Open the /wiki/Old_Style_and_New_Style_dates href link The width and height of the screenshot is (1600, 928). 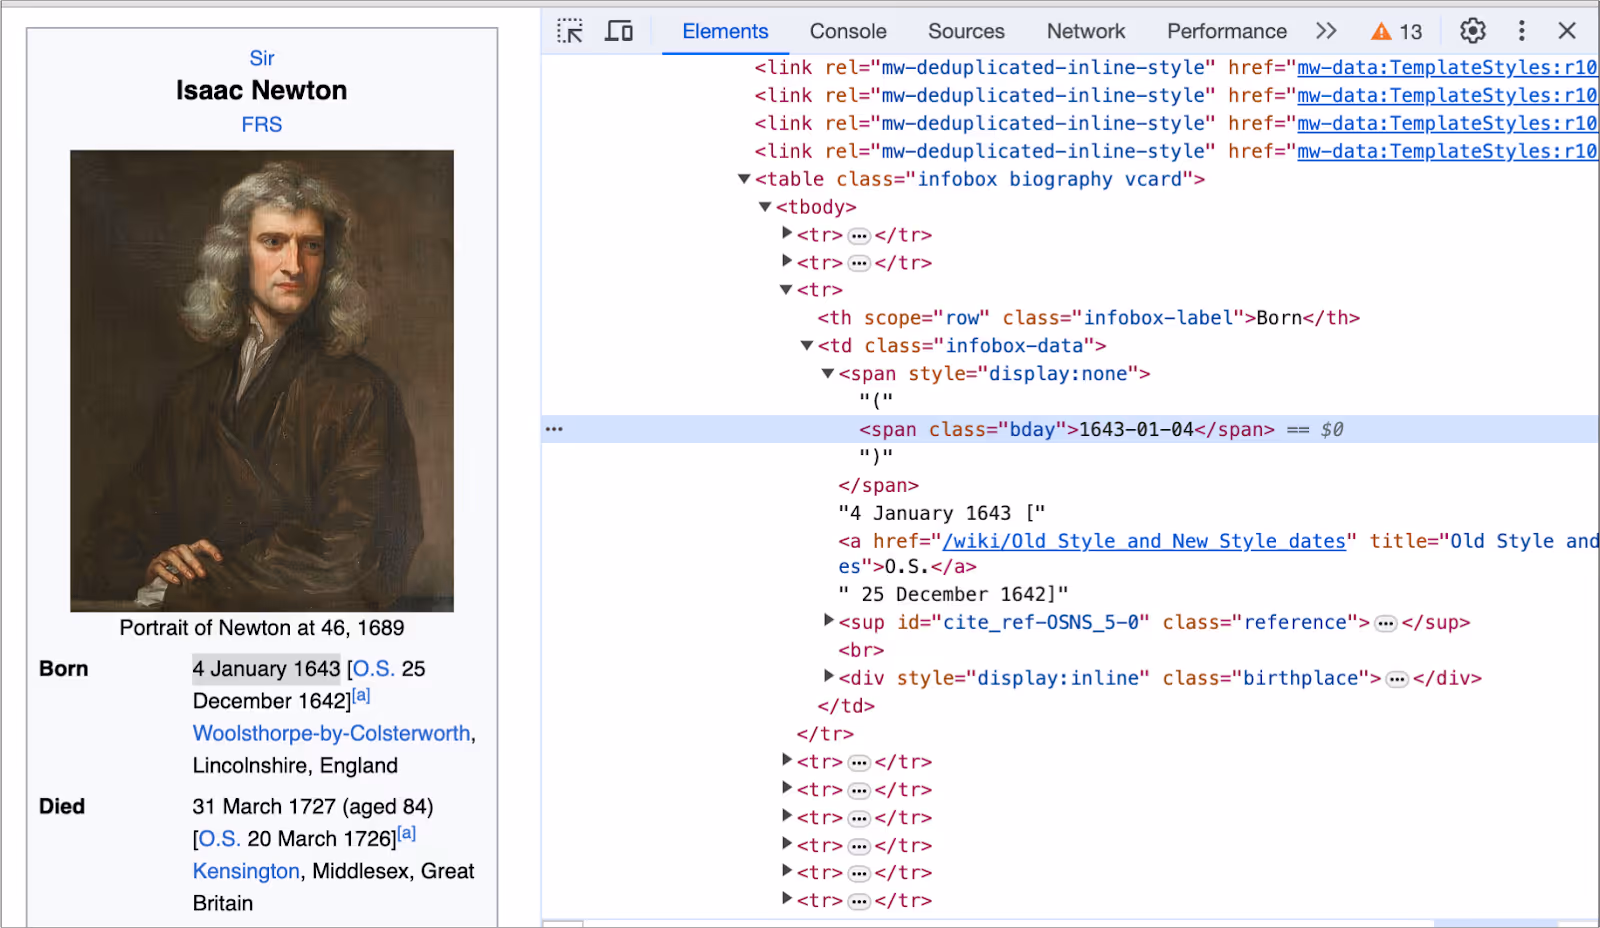tap(1144, 541)
